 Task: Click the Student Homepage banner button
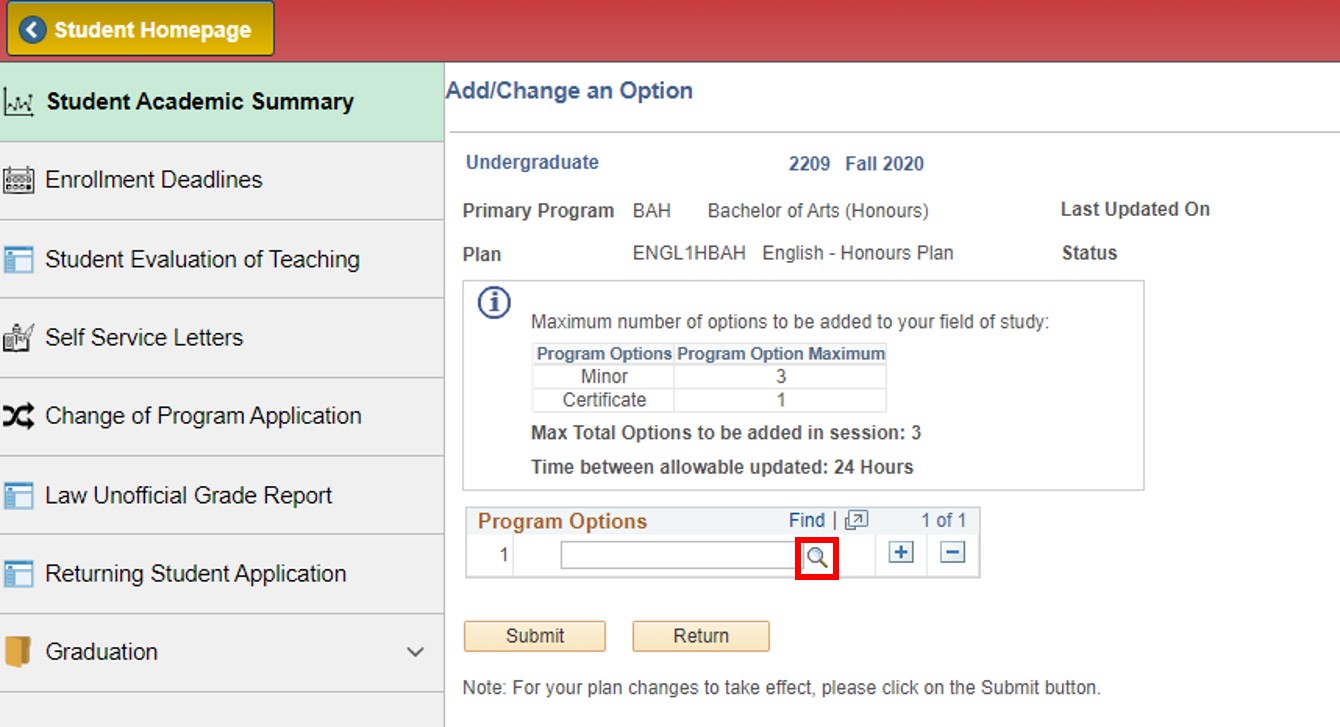pos(139,29)
